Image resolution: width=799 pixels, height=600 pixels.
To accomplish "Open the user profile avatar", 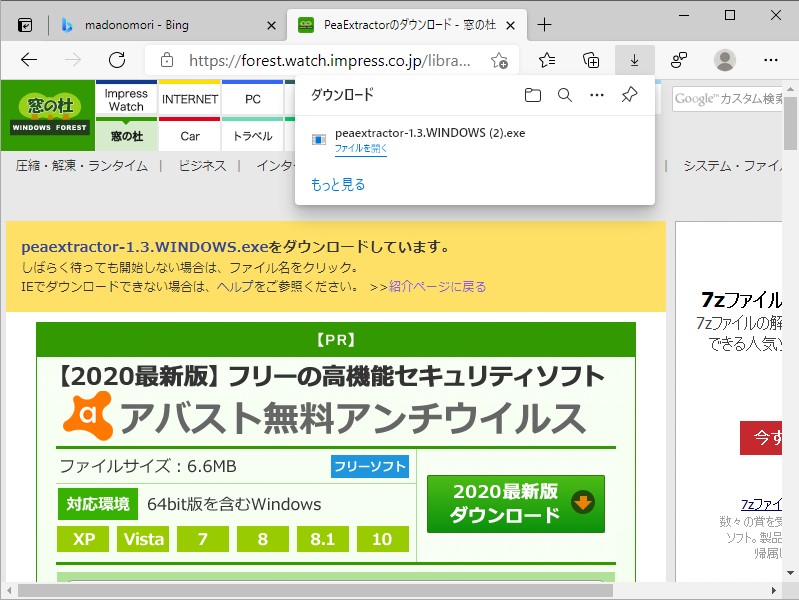I will point(725,60).
